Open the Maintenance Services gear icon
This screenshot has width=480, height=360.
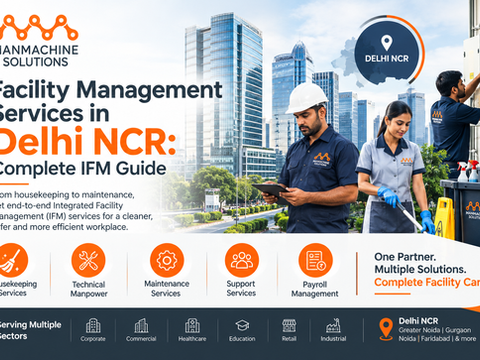167,260
